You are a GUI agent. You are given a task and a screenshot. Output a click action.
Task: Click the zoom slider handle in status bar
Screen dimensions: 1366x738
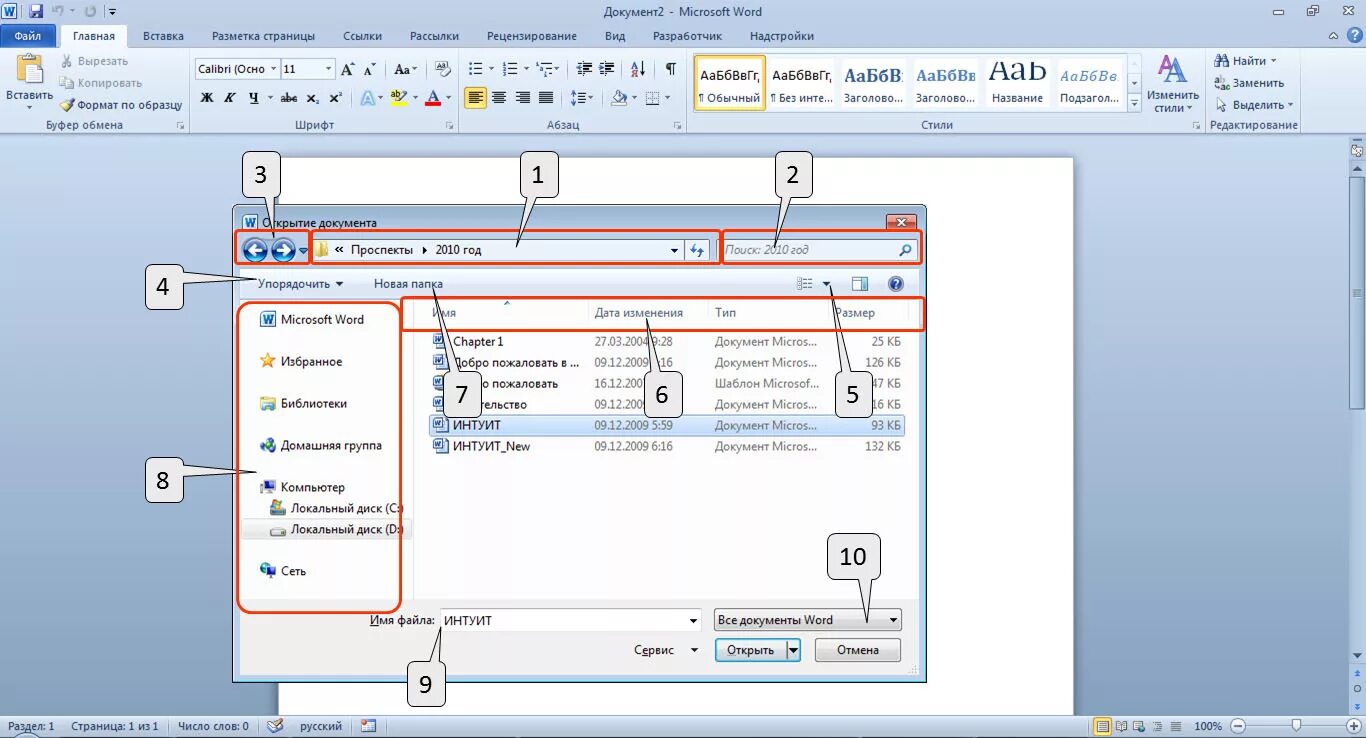pos(1296,725)
